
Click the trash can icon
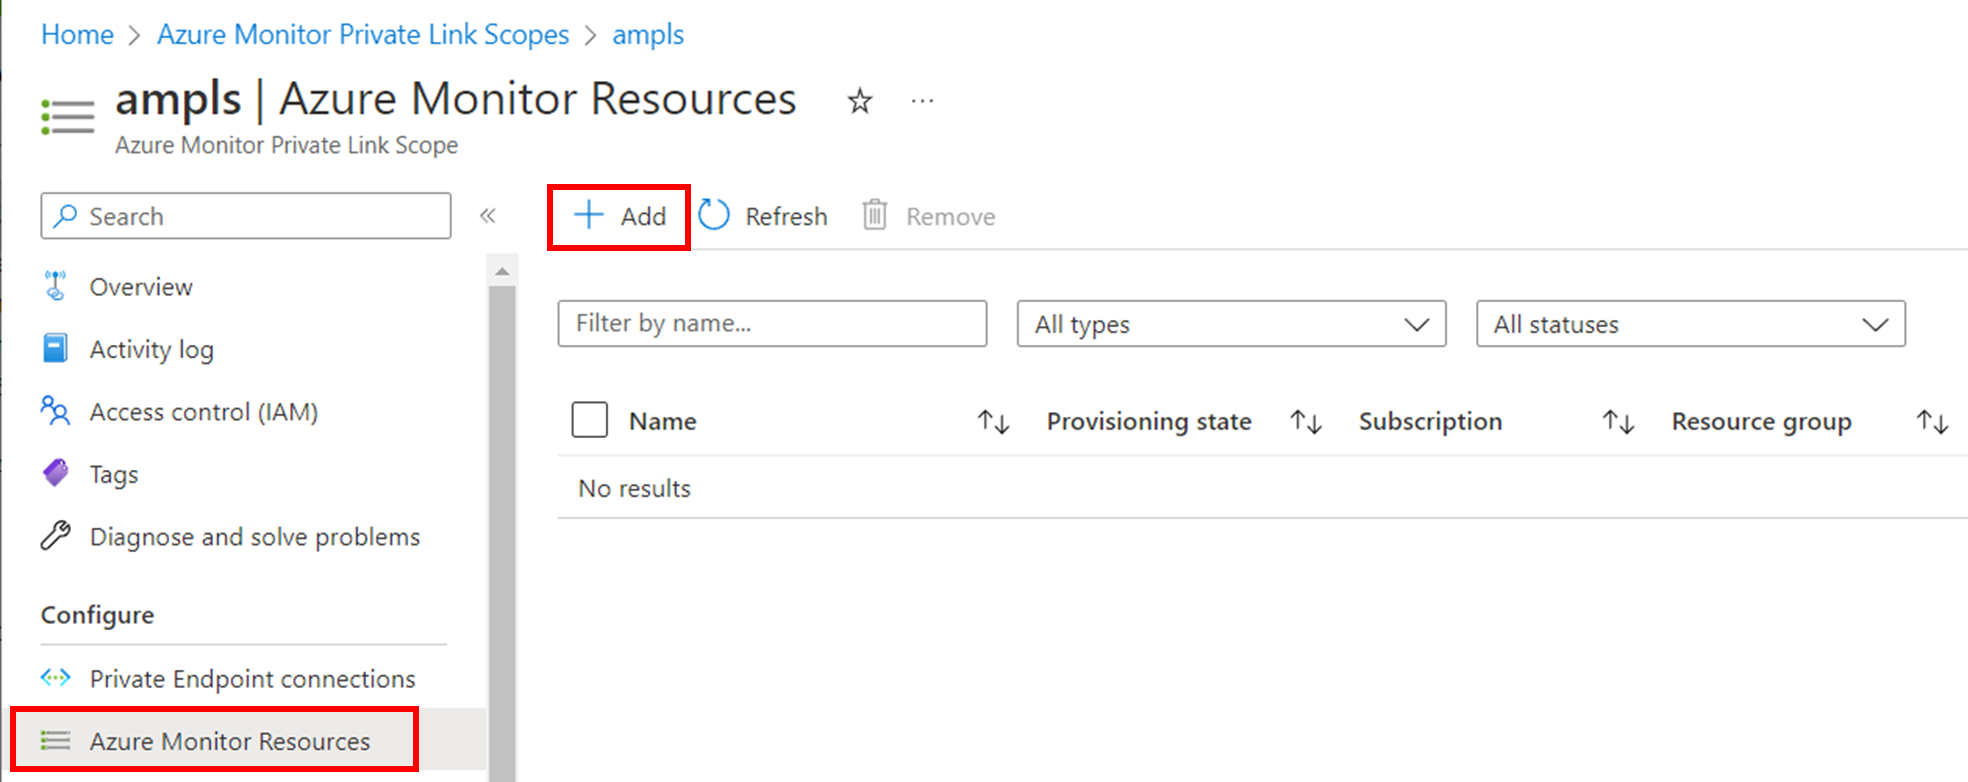tap(875, 215)
